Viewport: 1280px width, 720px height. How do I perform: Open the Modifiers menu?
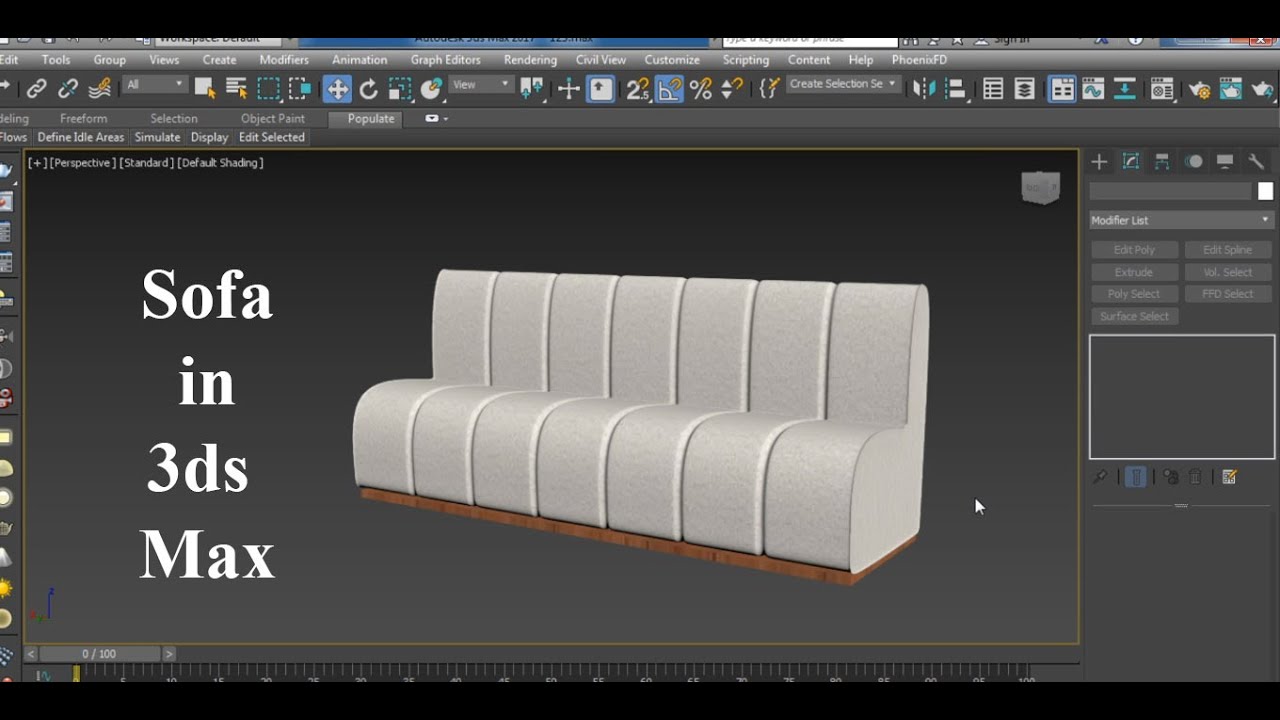click(284, 60)
